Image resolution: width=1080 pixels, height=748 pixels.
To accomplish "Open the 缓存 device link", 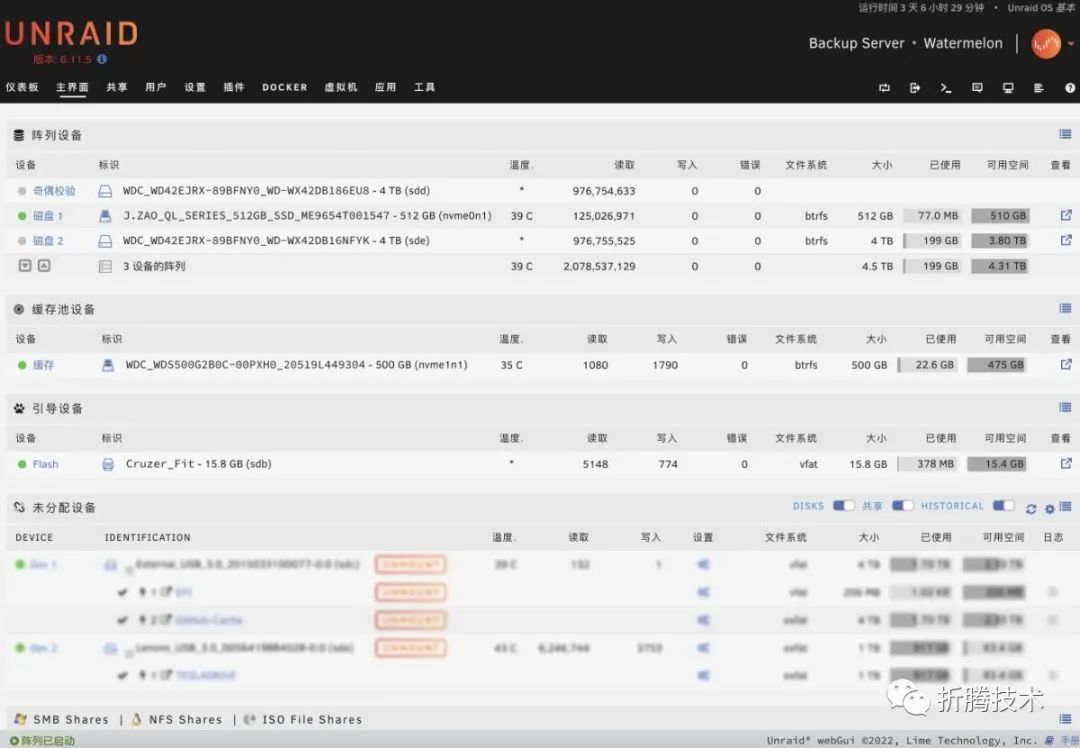I will click(x=43, y=365).
